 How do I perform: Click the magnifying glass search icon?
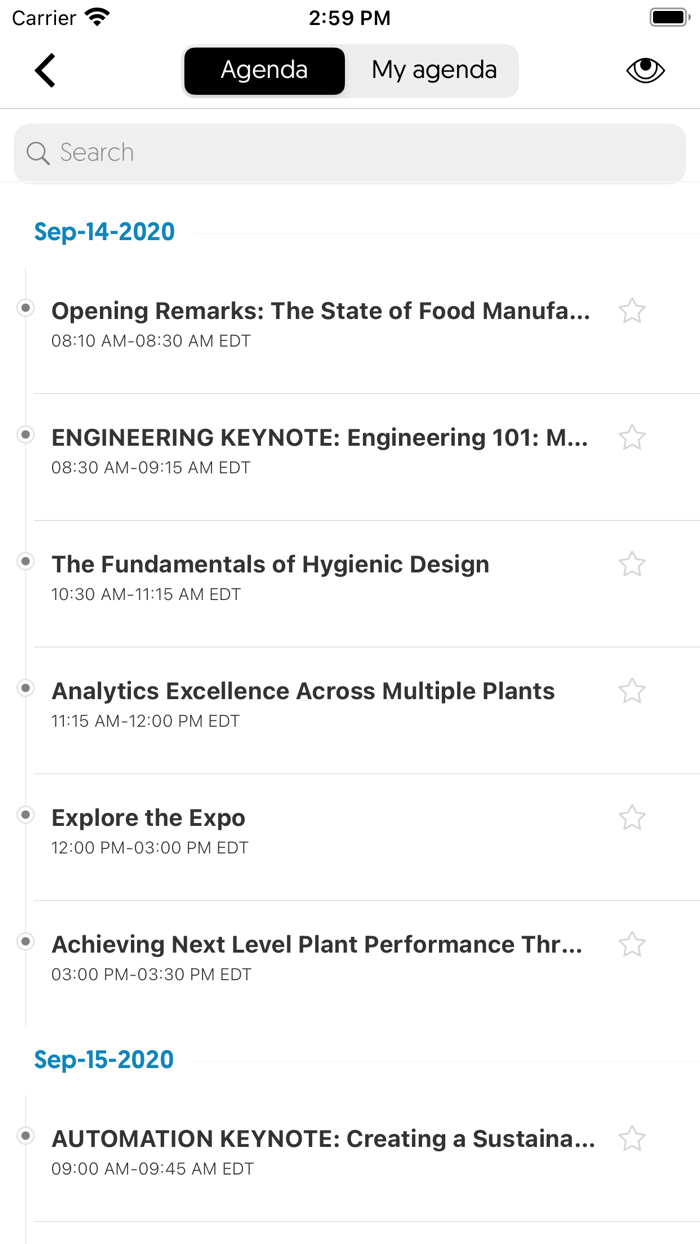[x=37, y=153]
